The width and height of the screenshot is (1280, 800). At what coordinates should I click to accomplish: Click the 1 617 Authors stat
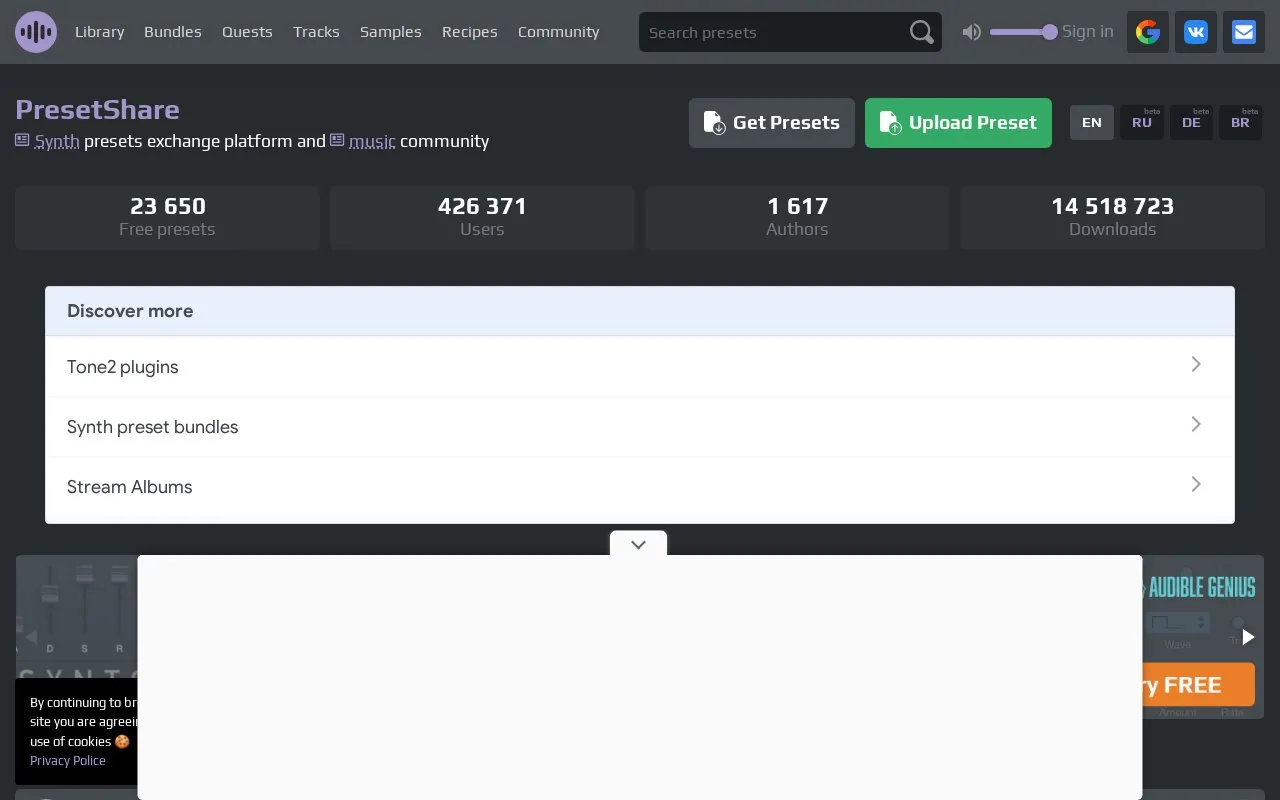[x=797, y=217]
